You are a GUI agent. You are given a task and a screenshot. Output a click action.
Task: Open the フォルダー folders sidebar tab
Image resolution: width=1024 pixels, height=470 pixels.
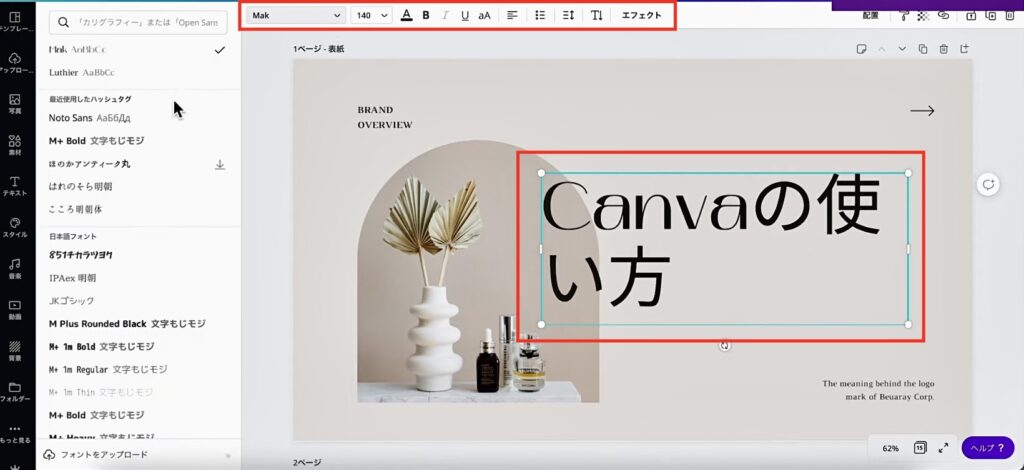[x=14, y=392]
